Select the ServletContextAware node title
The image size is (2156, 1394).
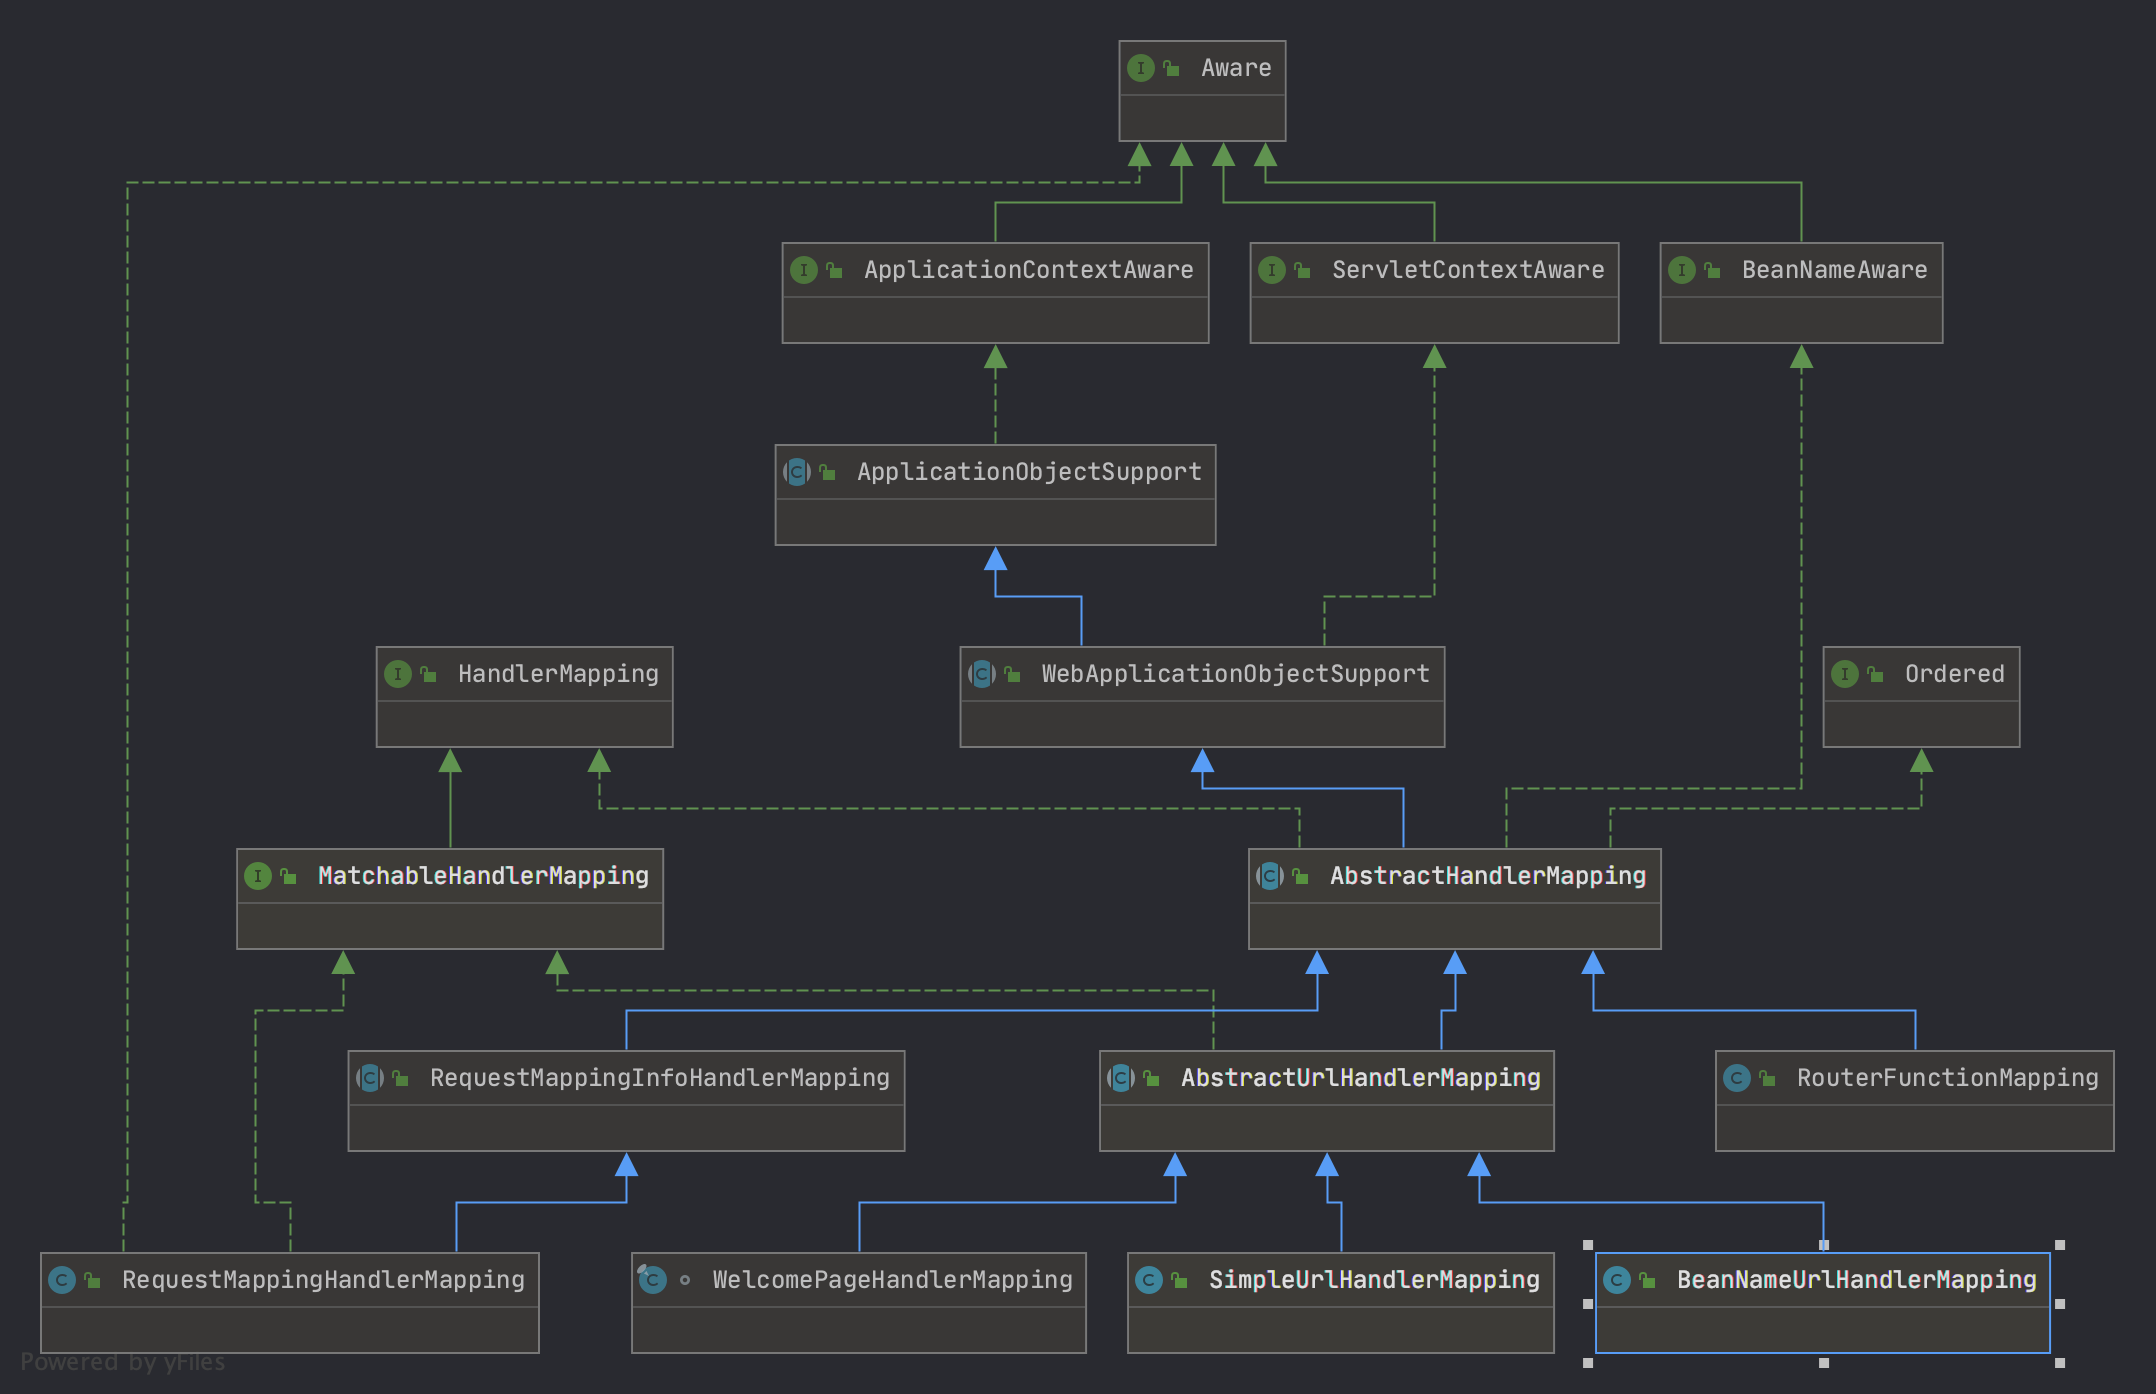pos(1467,270)
